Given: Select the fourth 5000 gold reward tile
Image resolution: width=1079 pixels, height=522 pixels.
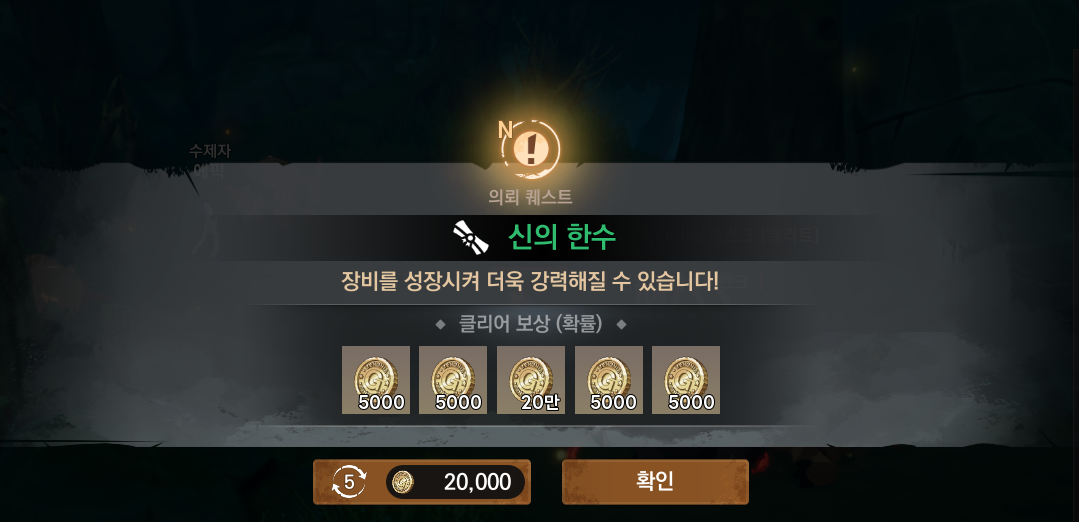Looking at the screenshot, I should [x=608, y=380].
